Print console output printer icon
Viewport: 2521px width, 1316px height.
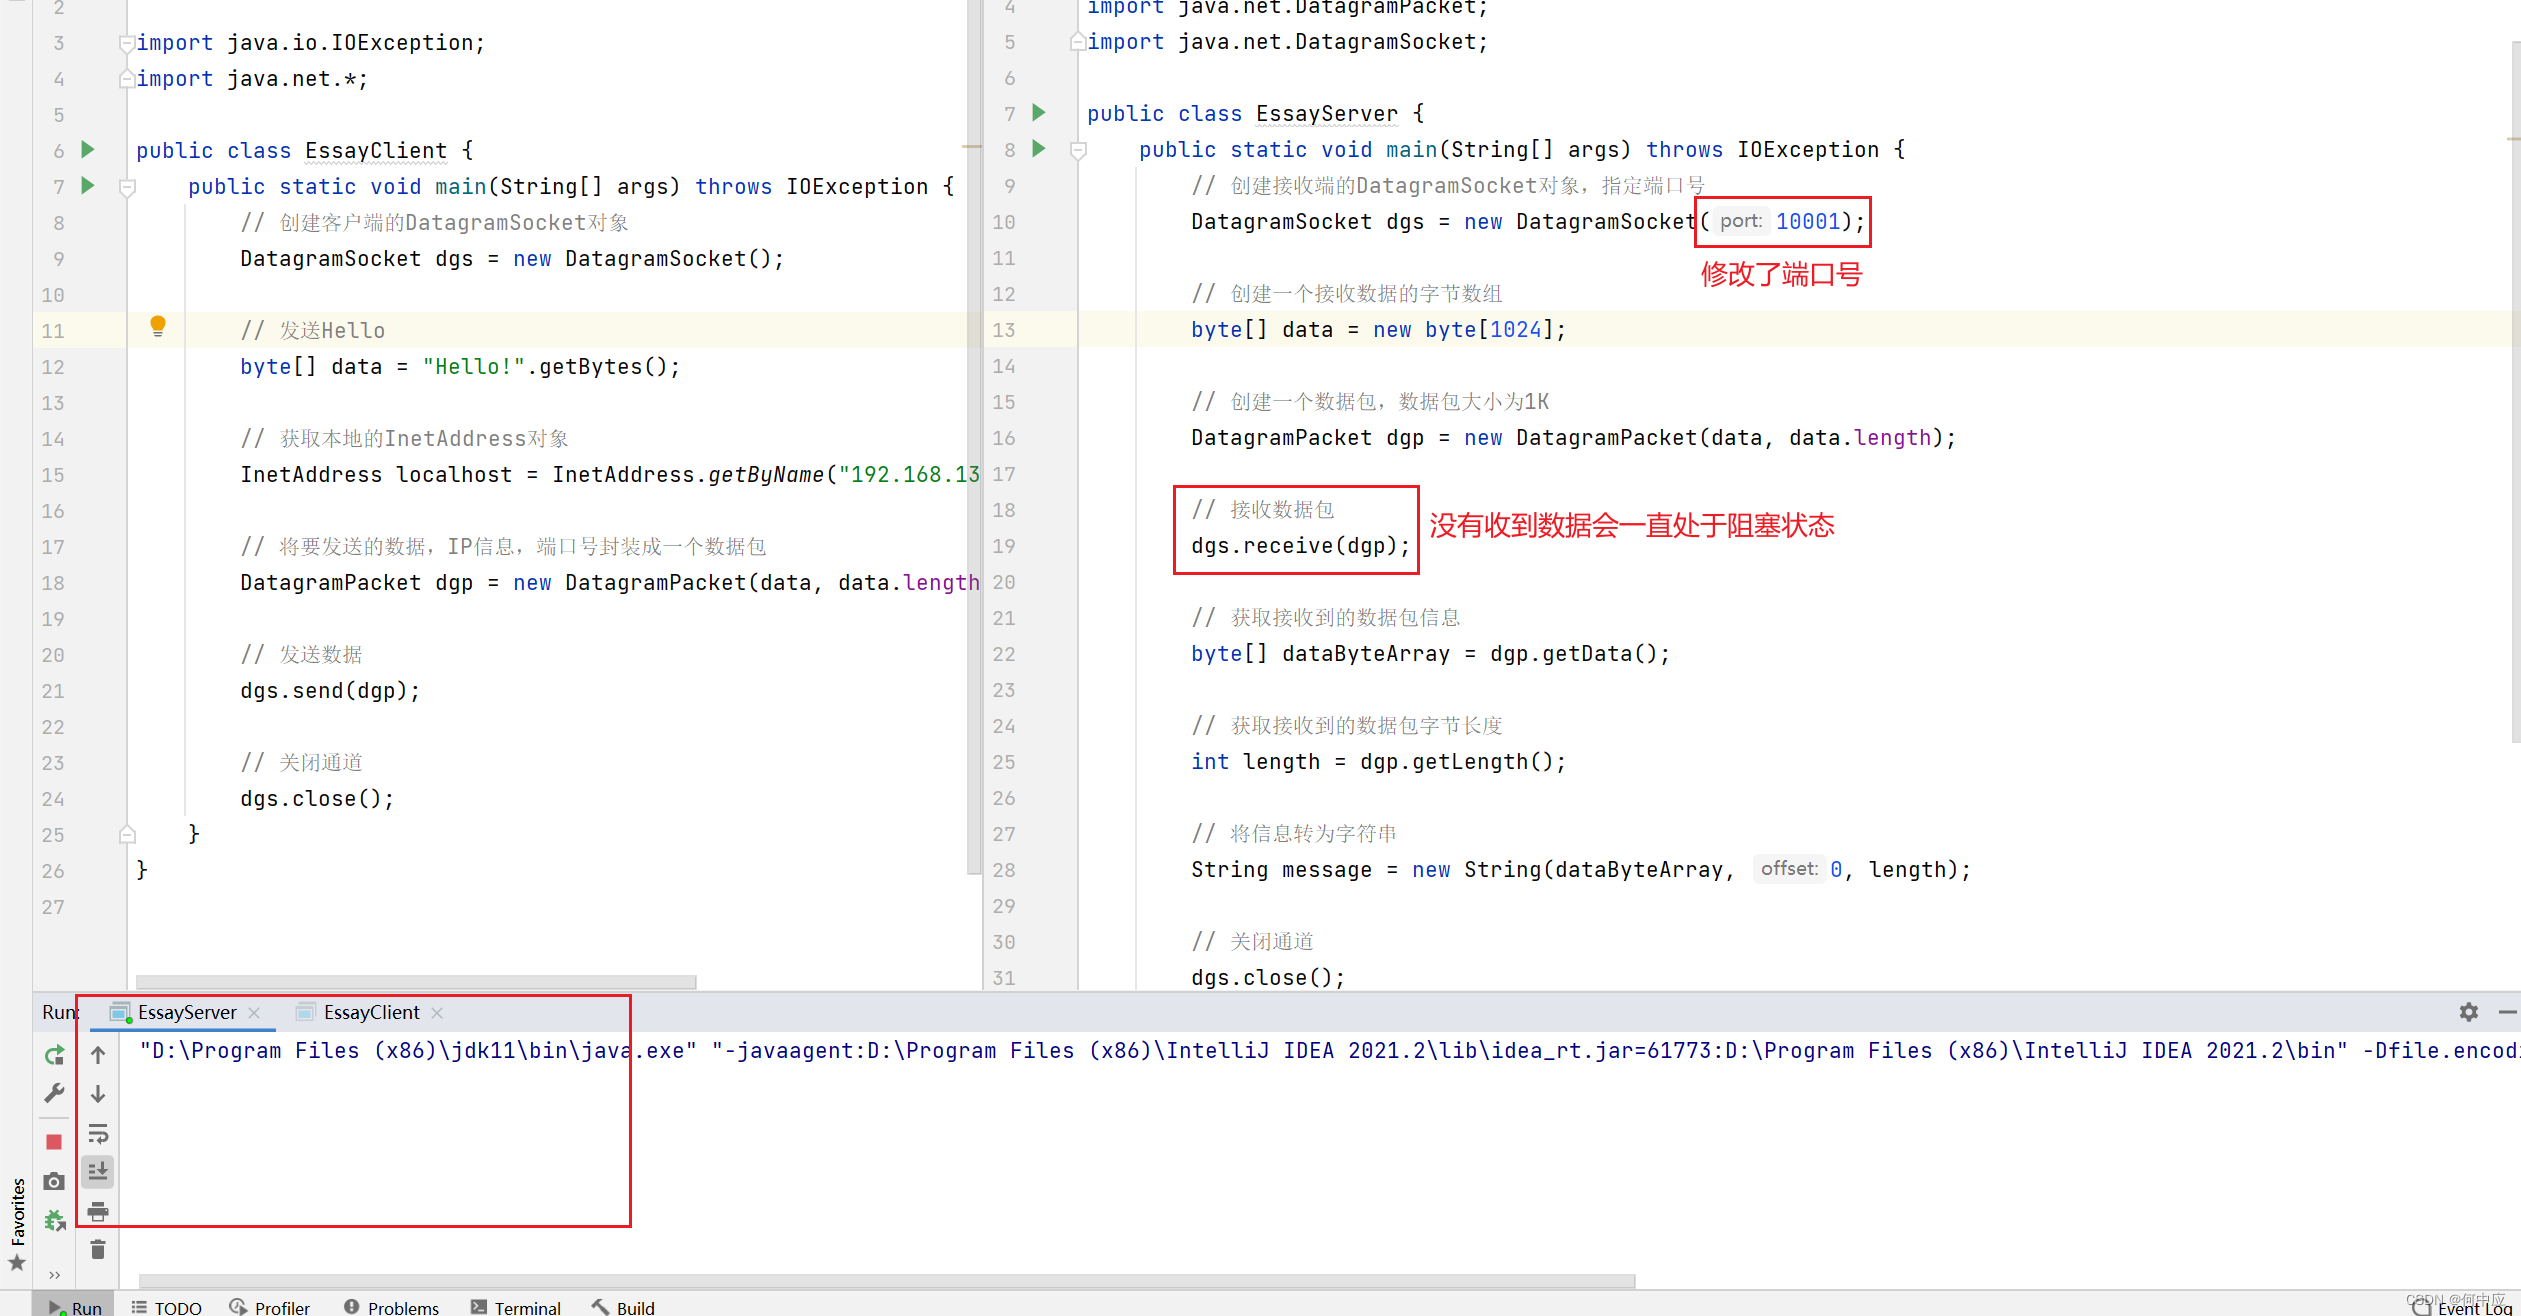(x=98, y=1212)
